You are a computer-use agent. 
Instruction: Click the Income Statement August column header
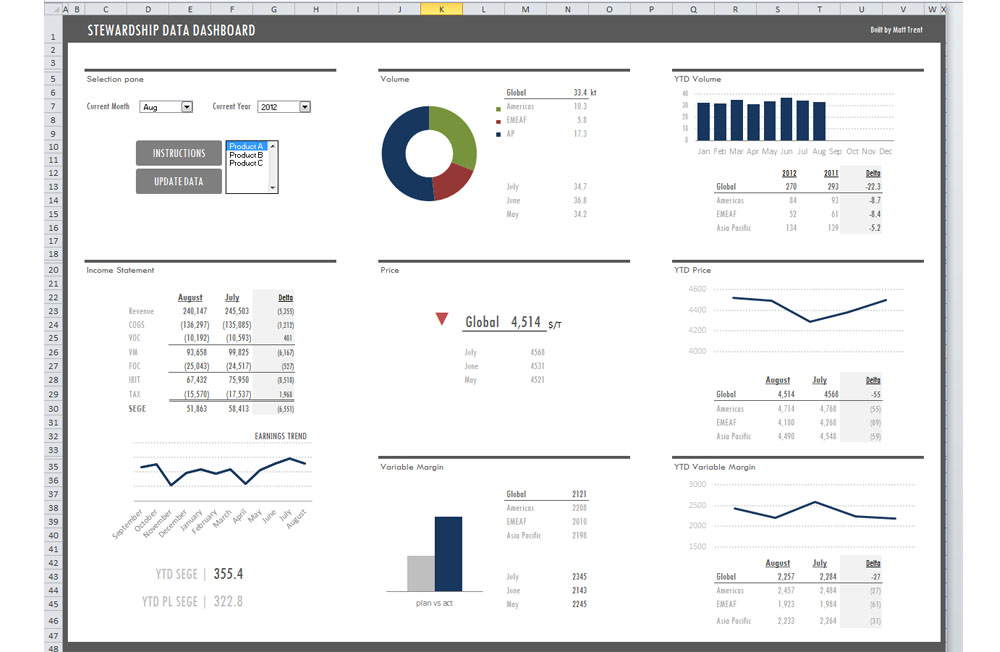(190, 298)
